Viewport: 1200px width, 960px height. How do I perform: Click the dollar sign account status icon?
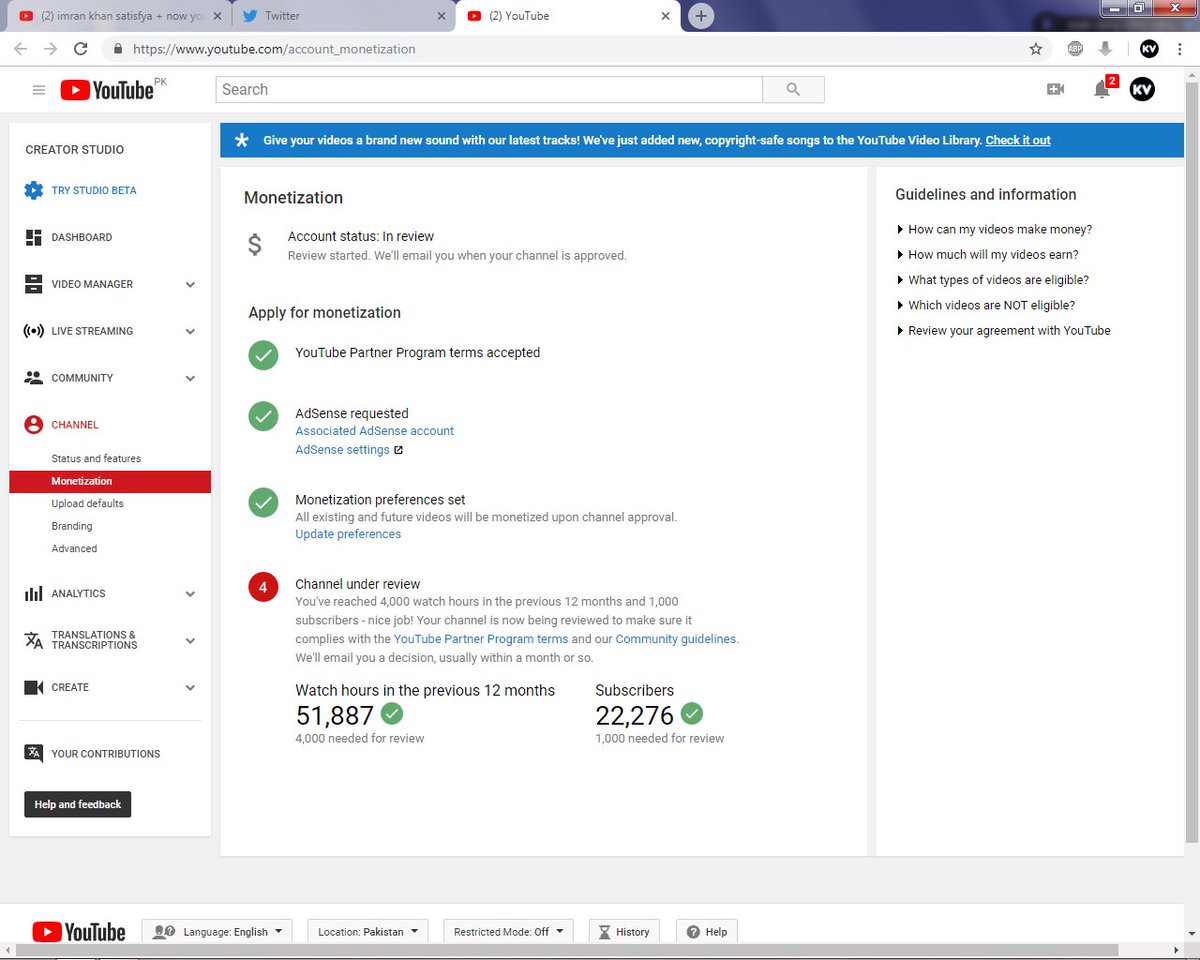coord(254,244)
